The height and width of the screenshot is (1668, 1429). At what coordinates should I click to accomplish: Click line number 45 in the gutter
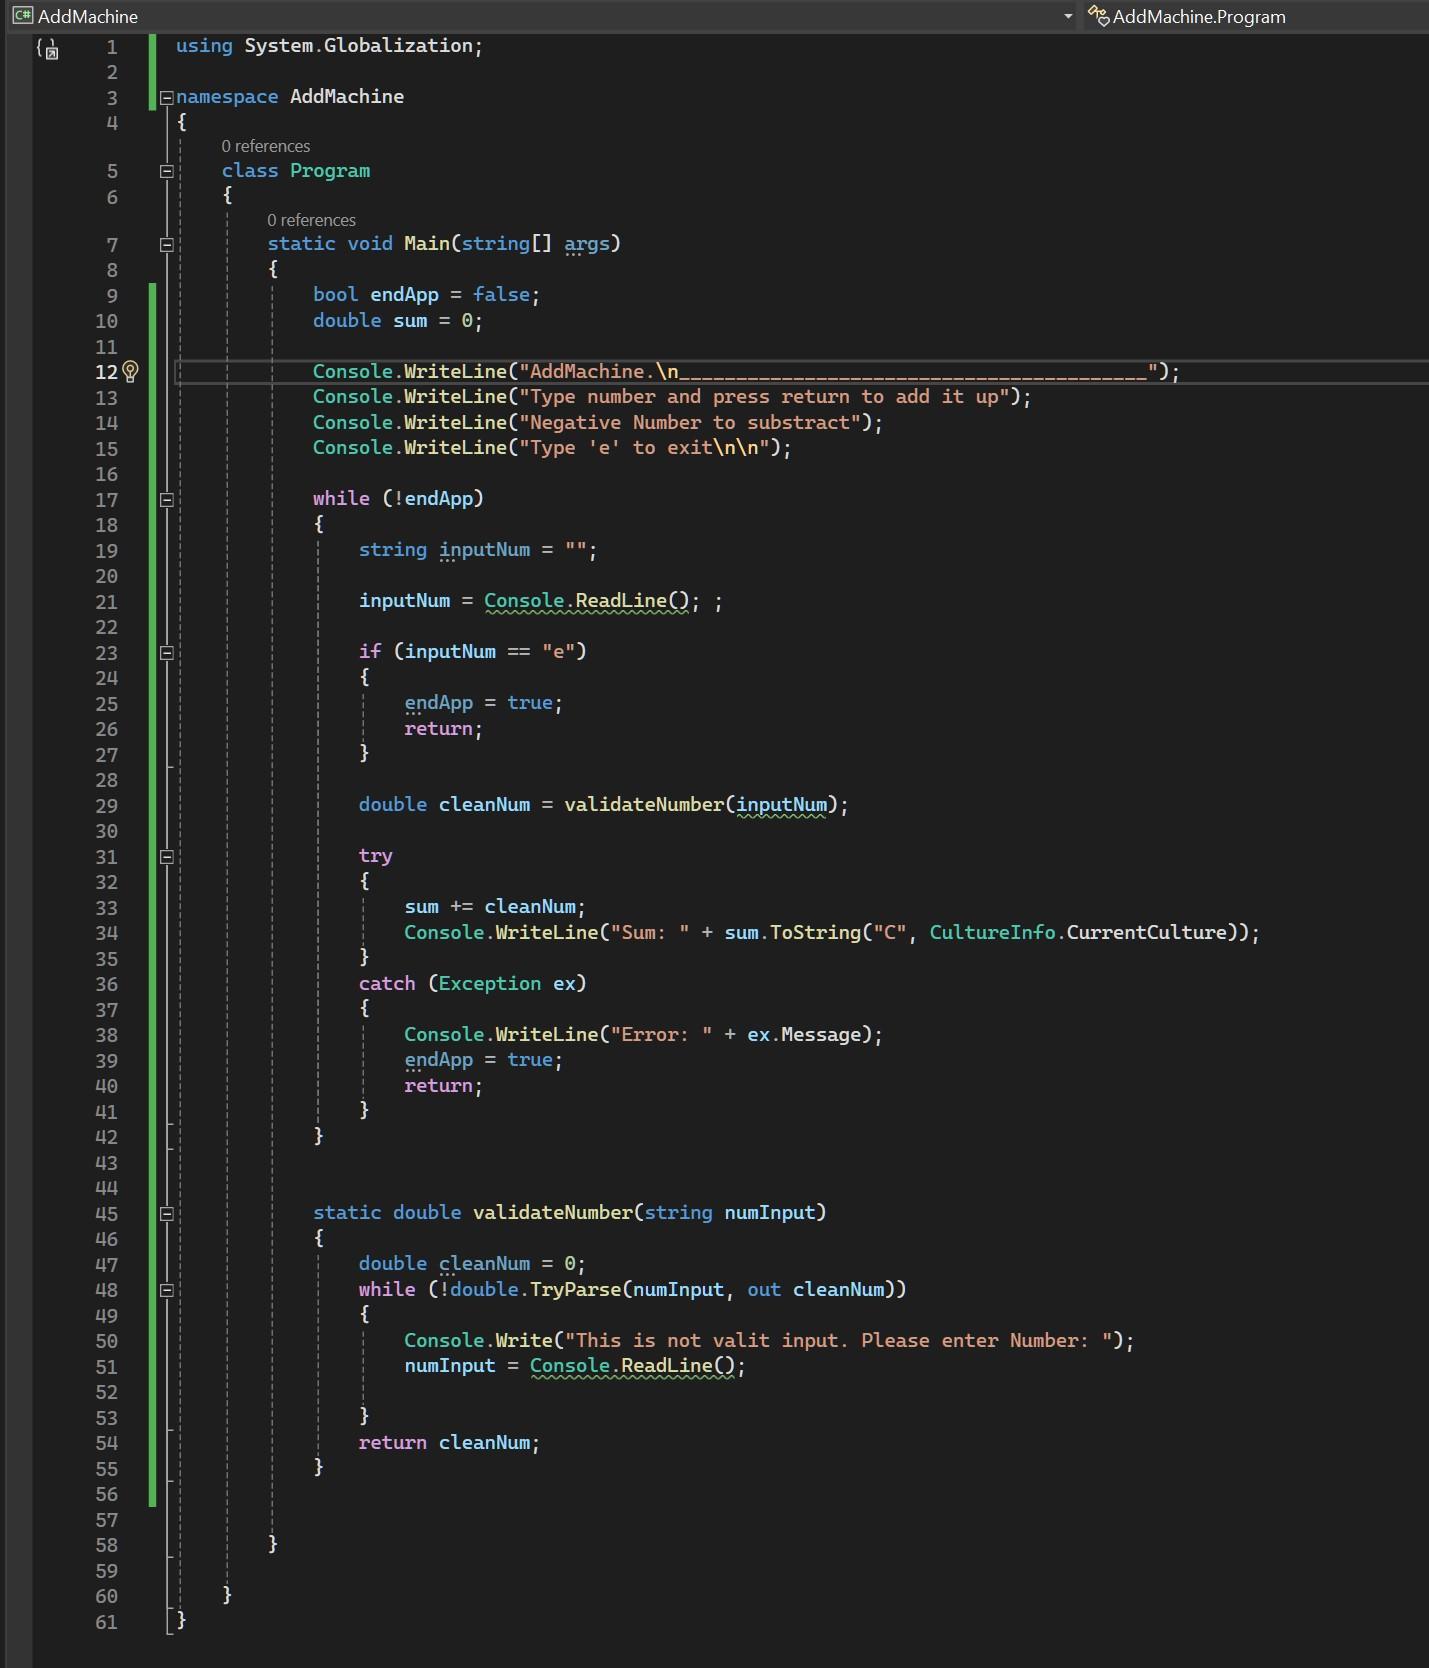pyautogui.click(x=107, y=1214)
